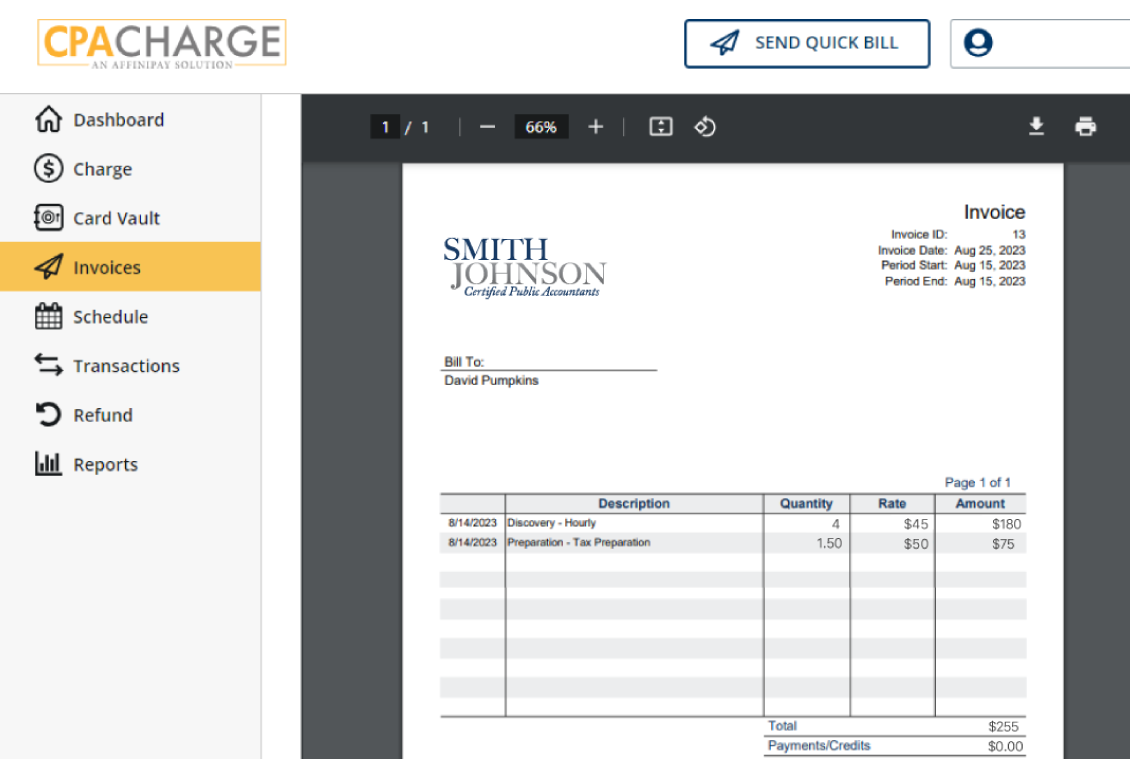Print the invoice document
1130x759 pixels.
(x=1085, y=126)
